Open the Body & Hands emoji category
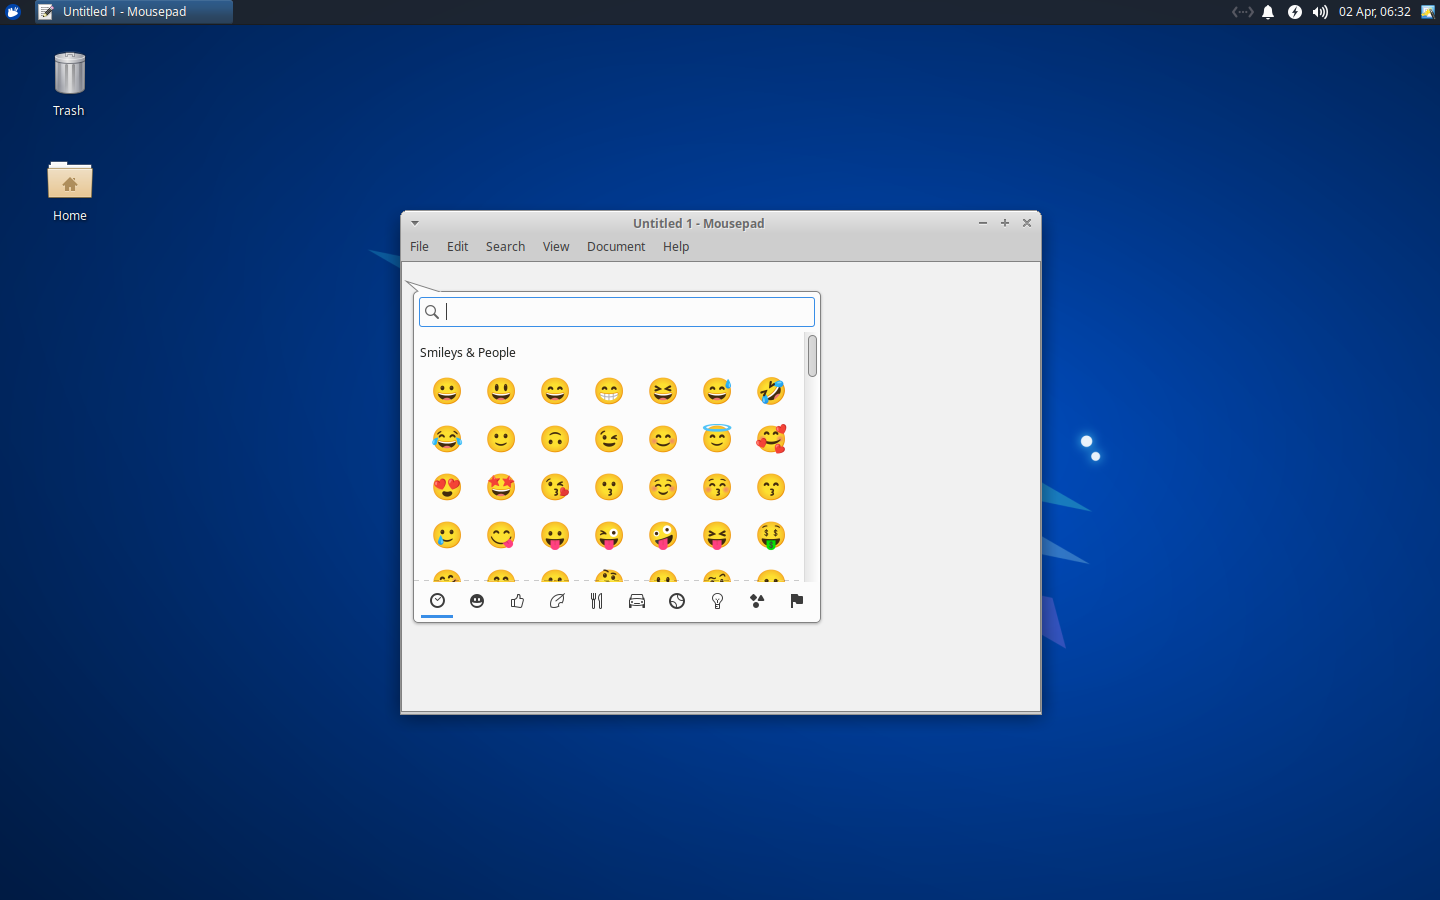This screenshot has height=900, width=1440. point(517,601)
